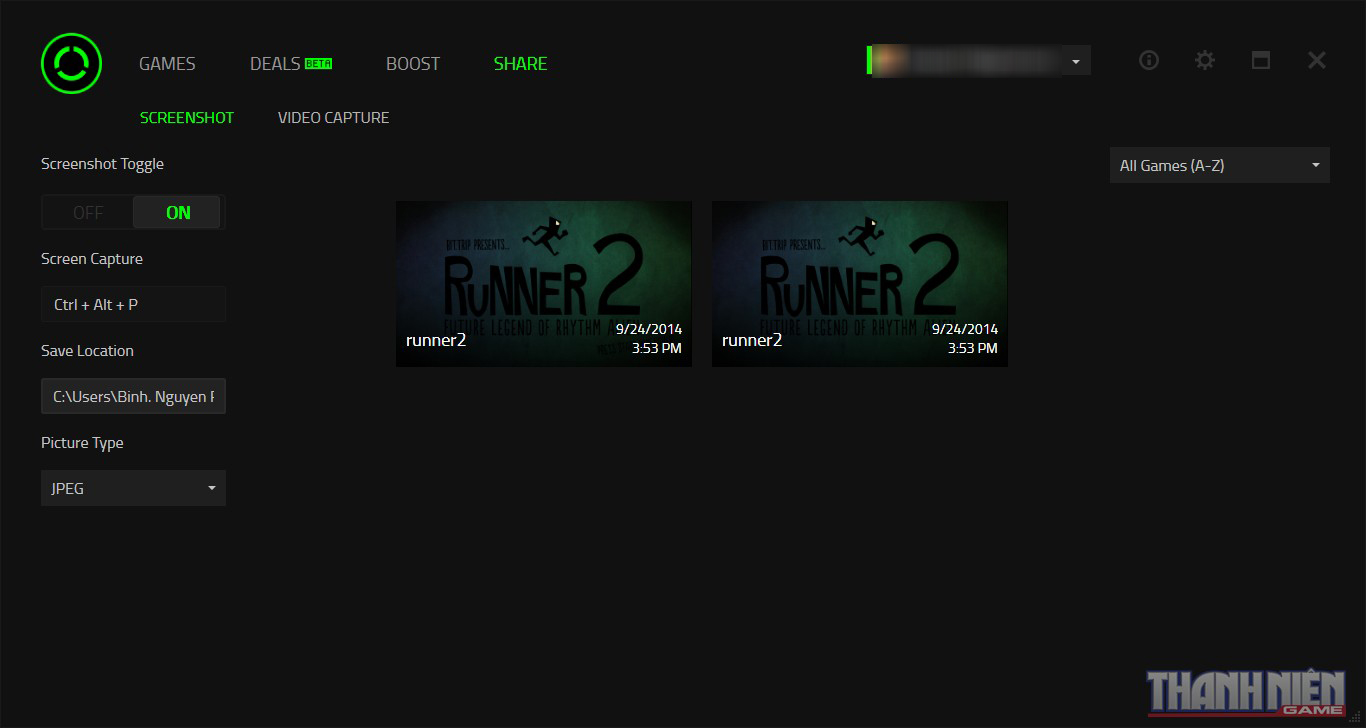Open the SCREENSHOT sub-tab
The height and width of the screenshot is (728, 1366).
click(187, 118)
